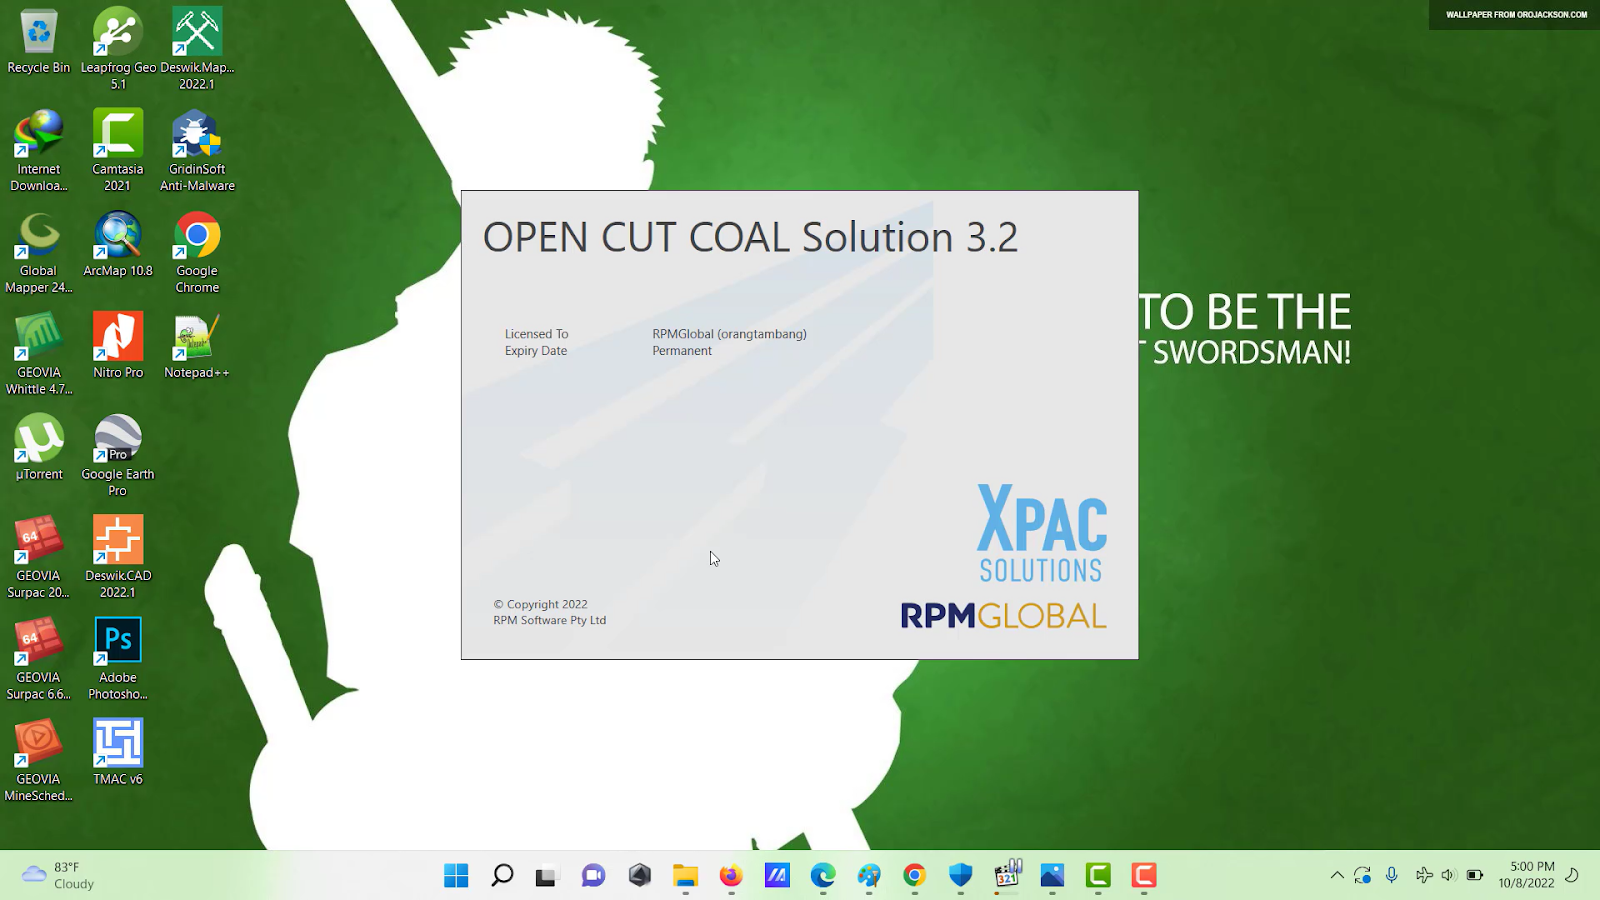
Task: Open File Explorer from the taskbar
Action: pos(685,876)
